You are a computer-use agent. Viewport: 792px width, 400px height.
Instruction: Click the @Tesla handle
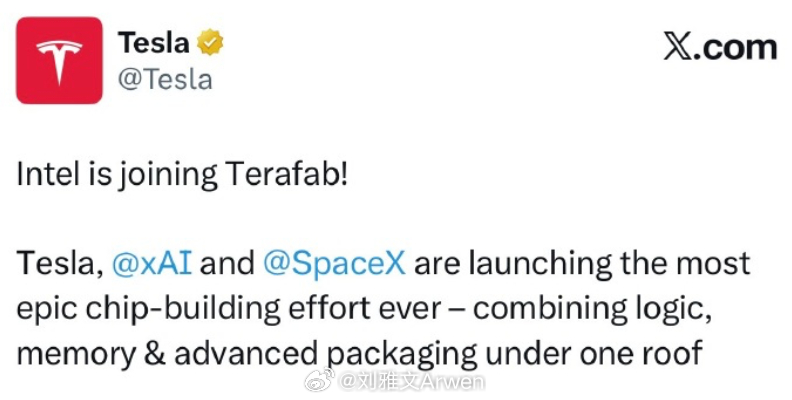pyautogui.click(x=165, y=79)
